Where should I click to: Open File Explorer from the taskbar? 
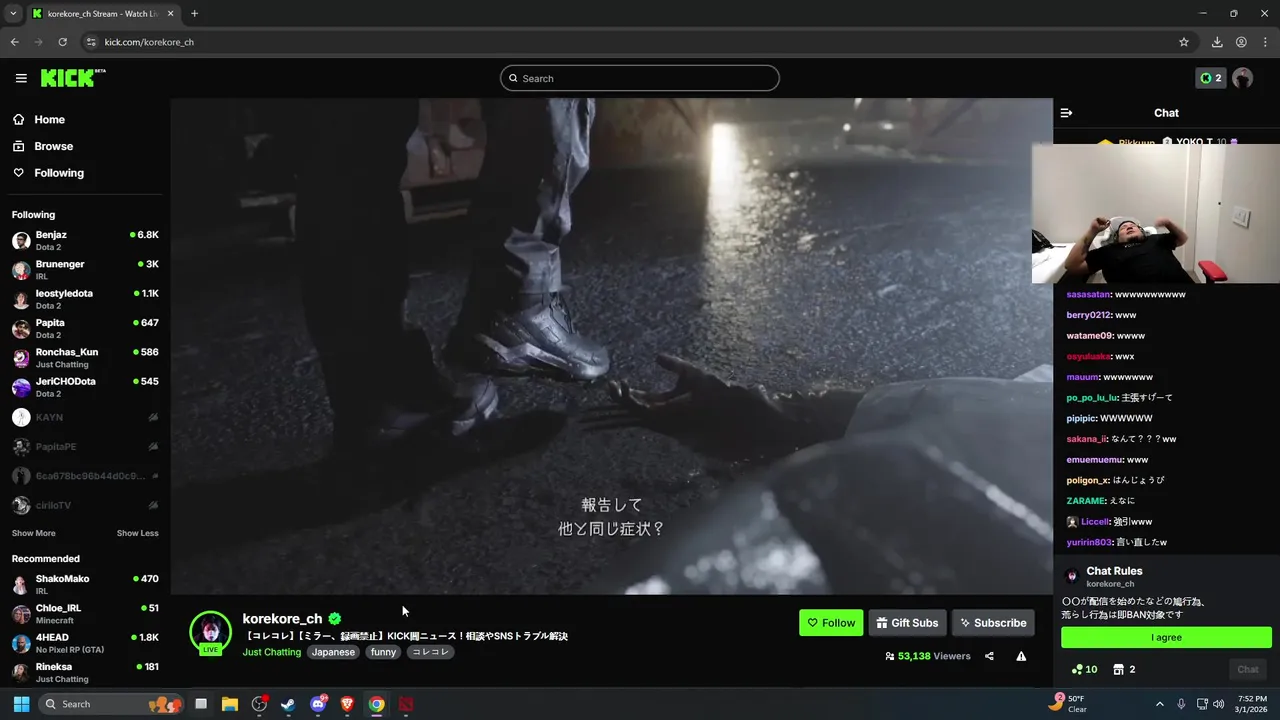pos(230,704)
